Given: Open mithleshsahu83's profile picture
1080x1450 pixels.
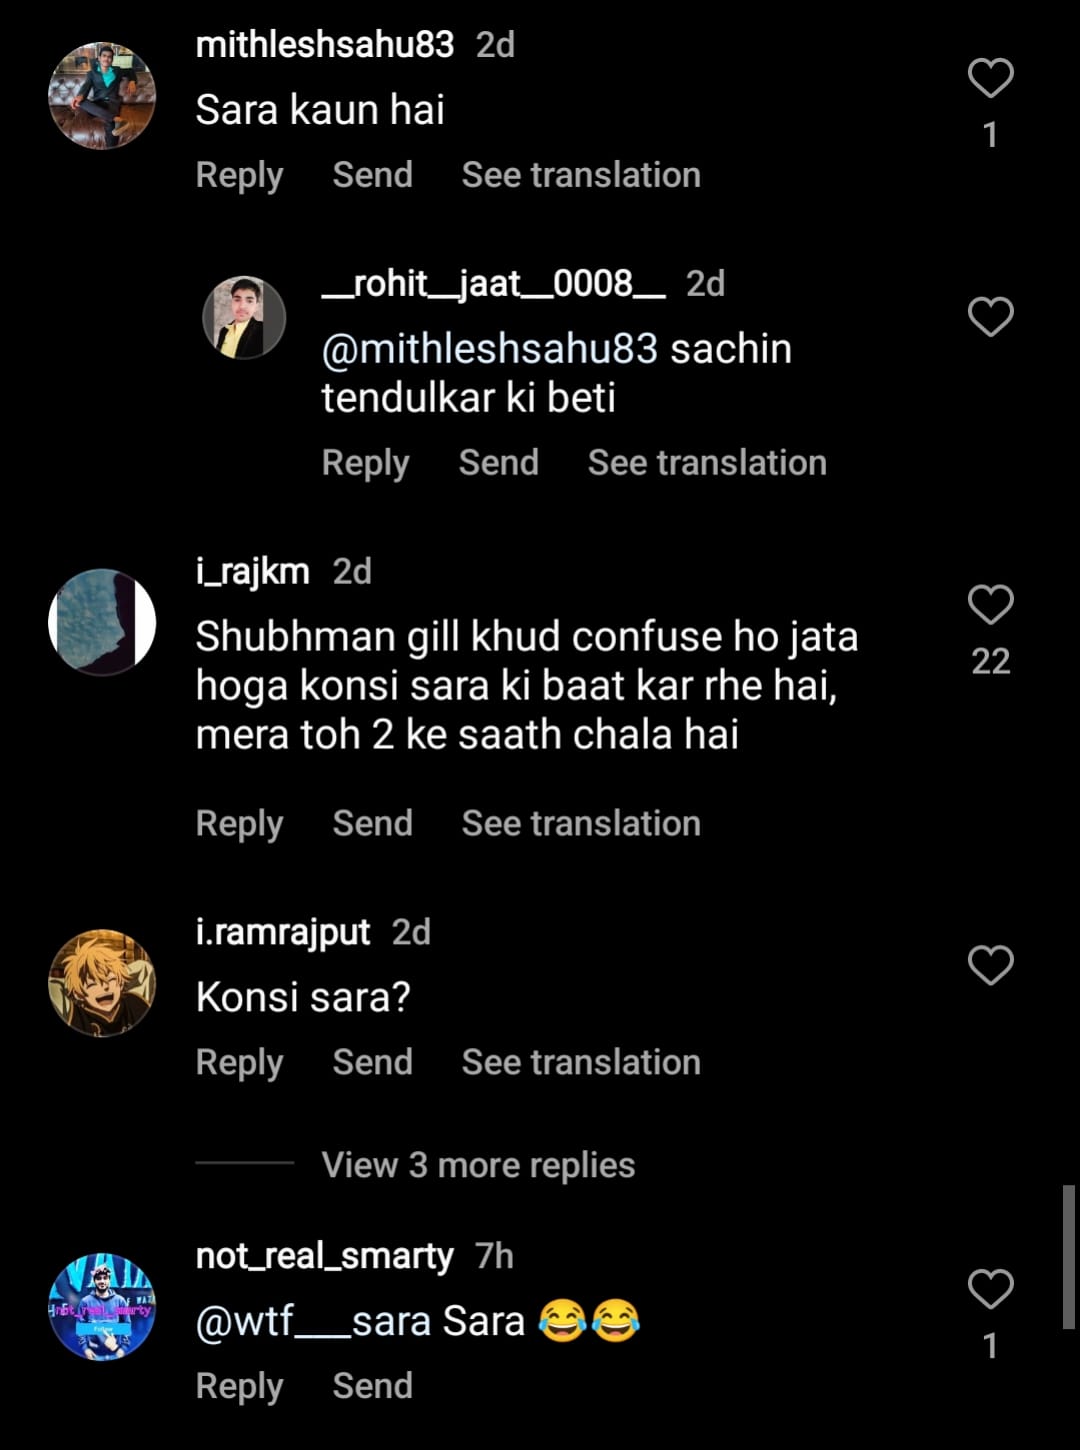Looking at the screenshot, I should (102, 96).
